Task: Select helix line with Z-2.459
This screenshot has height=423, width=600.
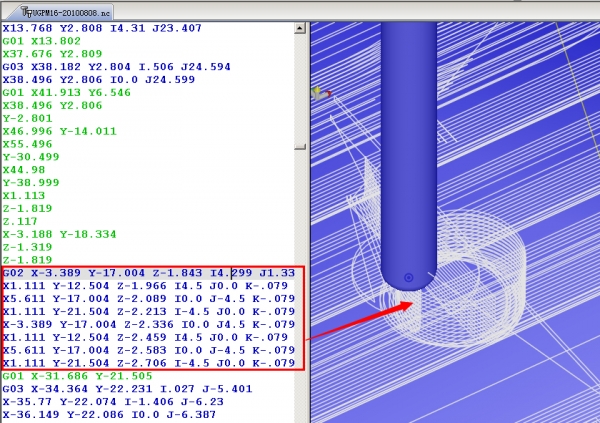Action: 145,338
